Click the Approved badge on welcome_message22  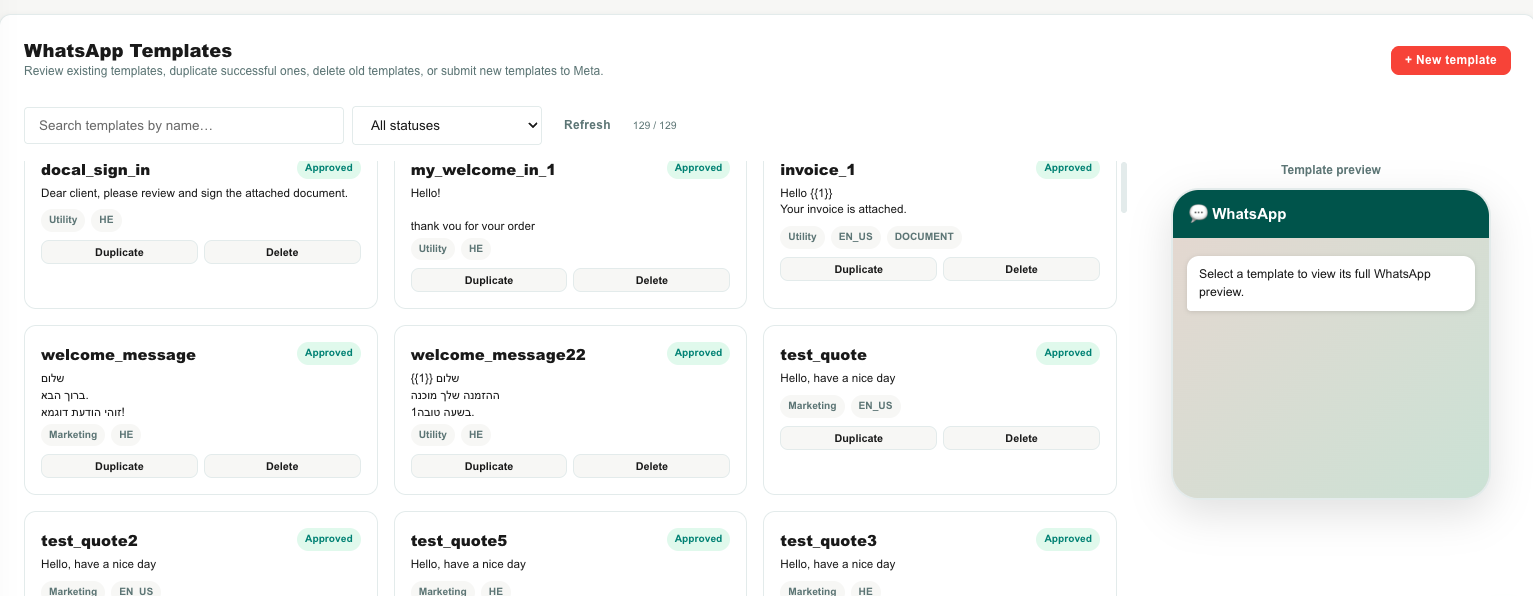[x=698, y=353]
